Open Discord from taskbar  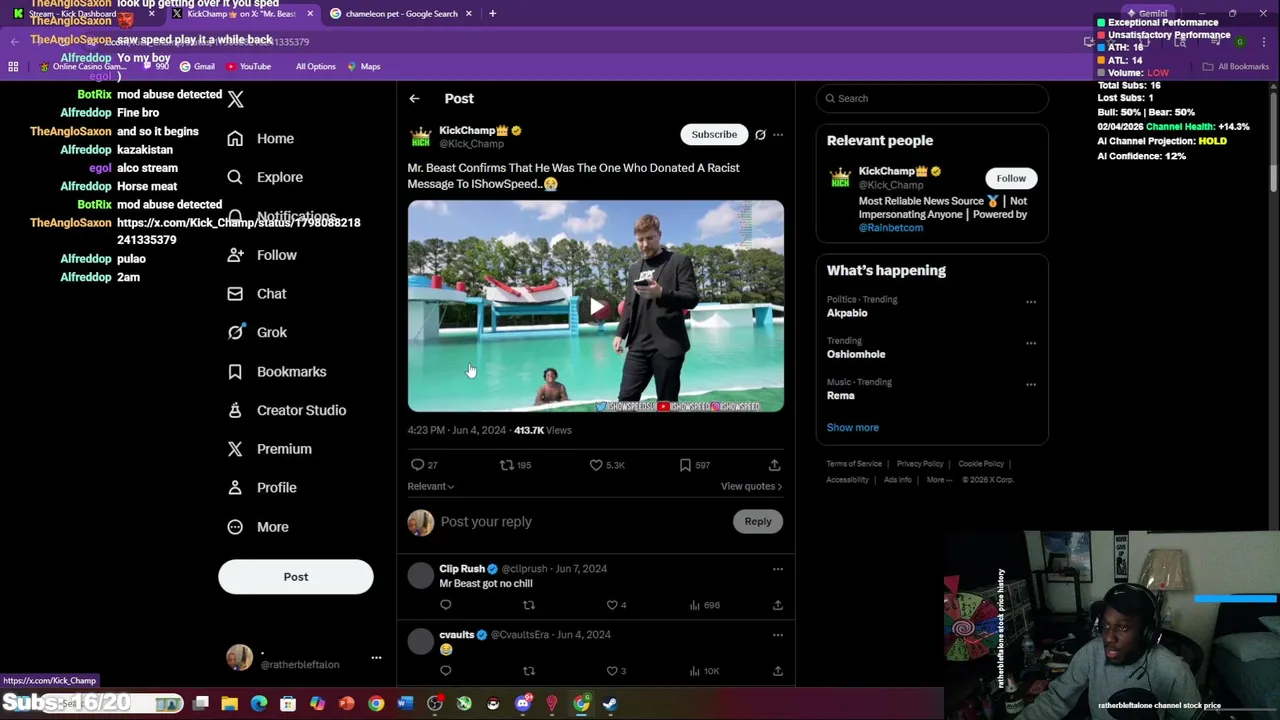point(523,704)
